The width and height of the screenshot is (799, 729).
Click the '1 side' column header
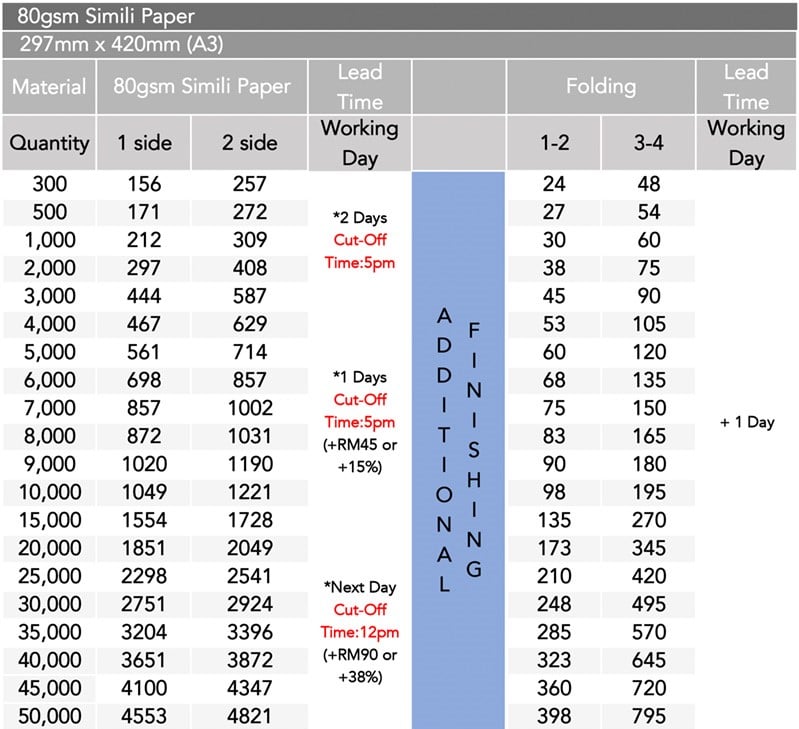tap(144, 143)
